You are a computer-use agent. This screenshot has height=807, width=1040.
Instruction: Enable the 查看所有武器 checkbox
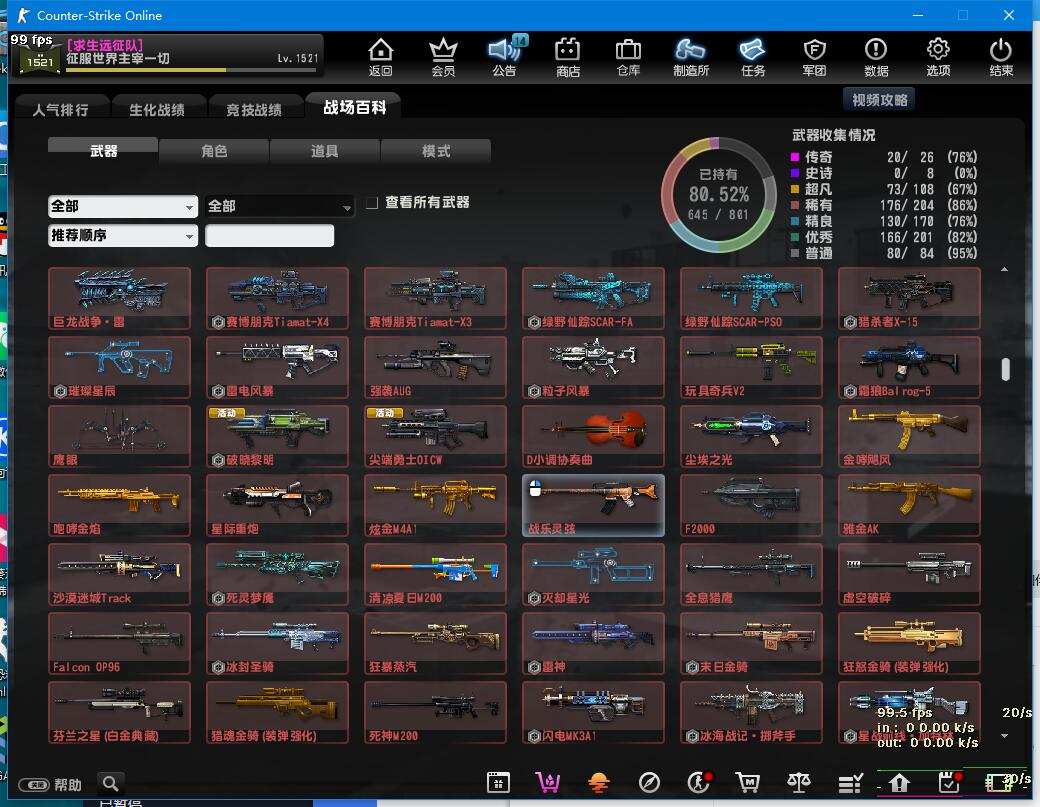pos(371,202)
